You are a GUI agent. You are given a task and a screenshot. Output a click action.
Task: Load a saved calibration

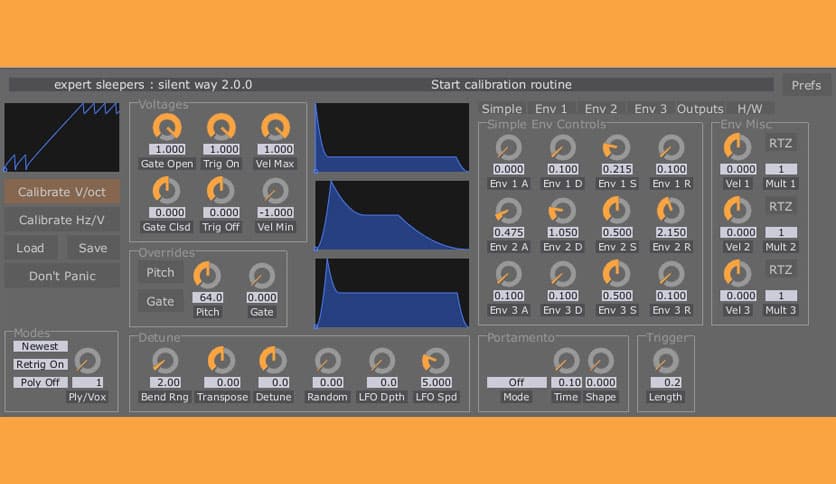(30, 248)
